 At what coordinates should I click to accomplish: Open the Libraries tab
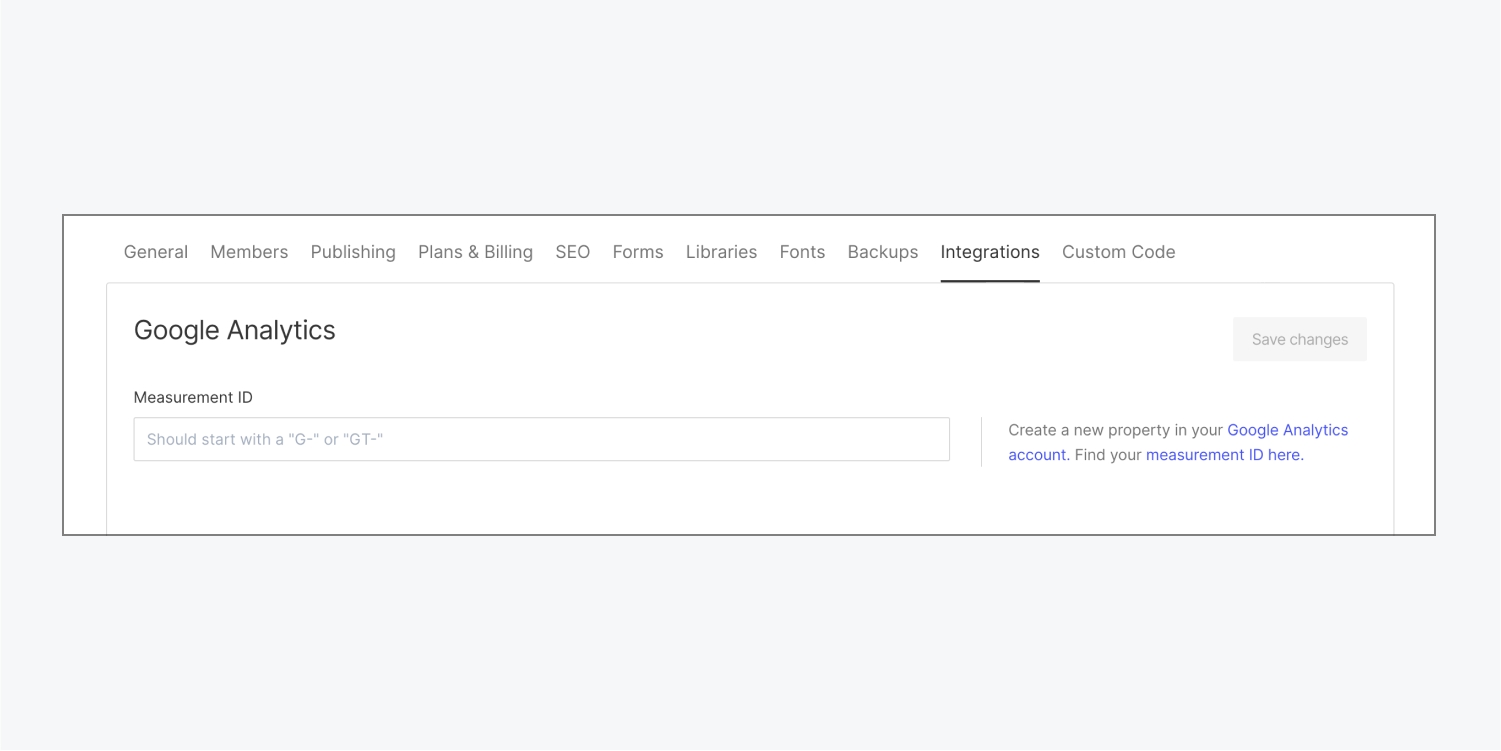[721, 252]
